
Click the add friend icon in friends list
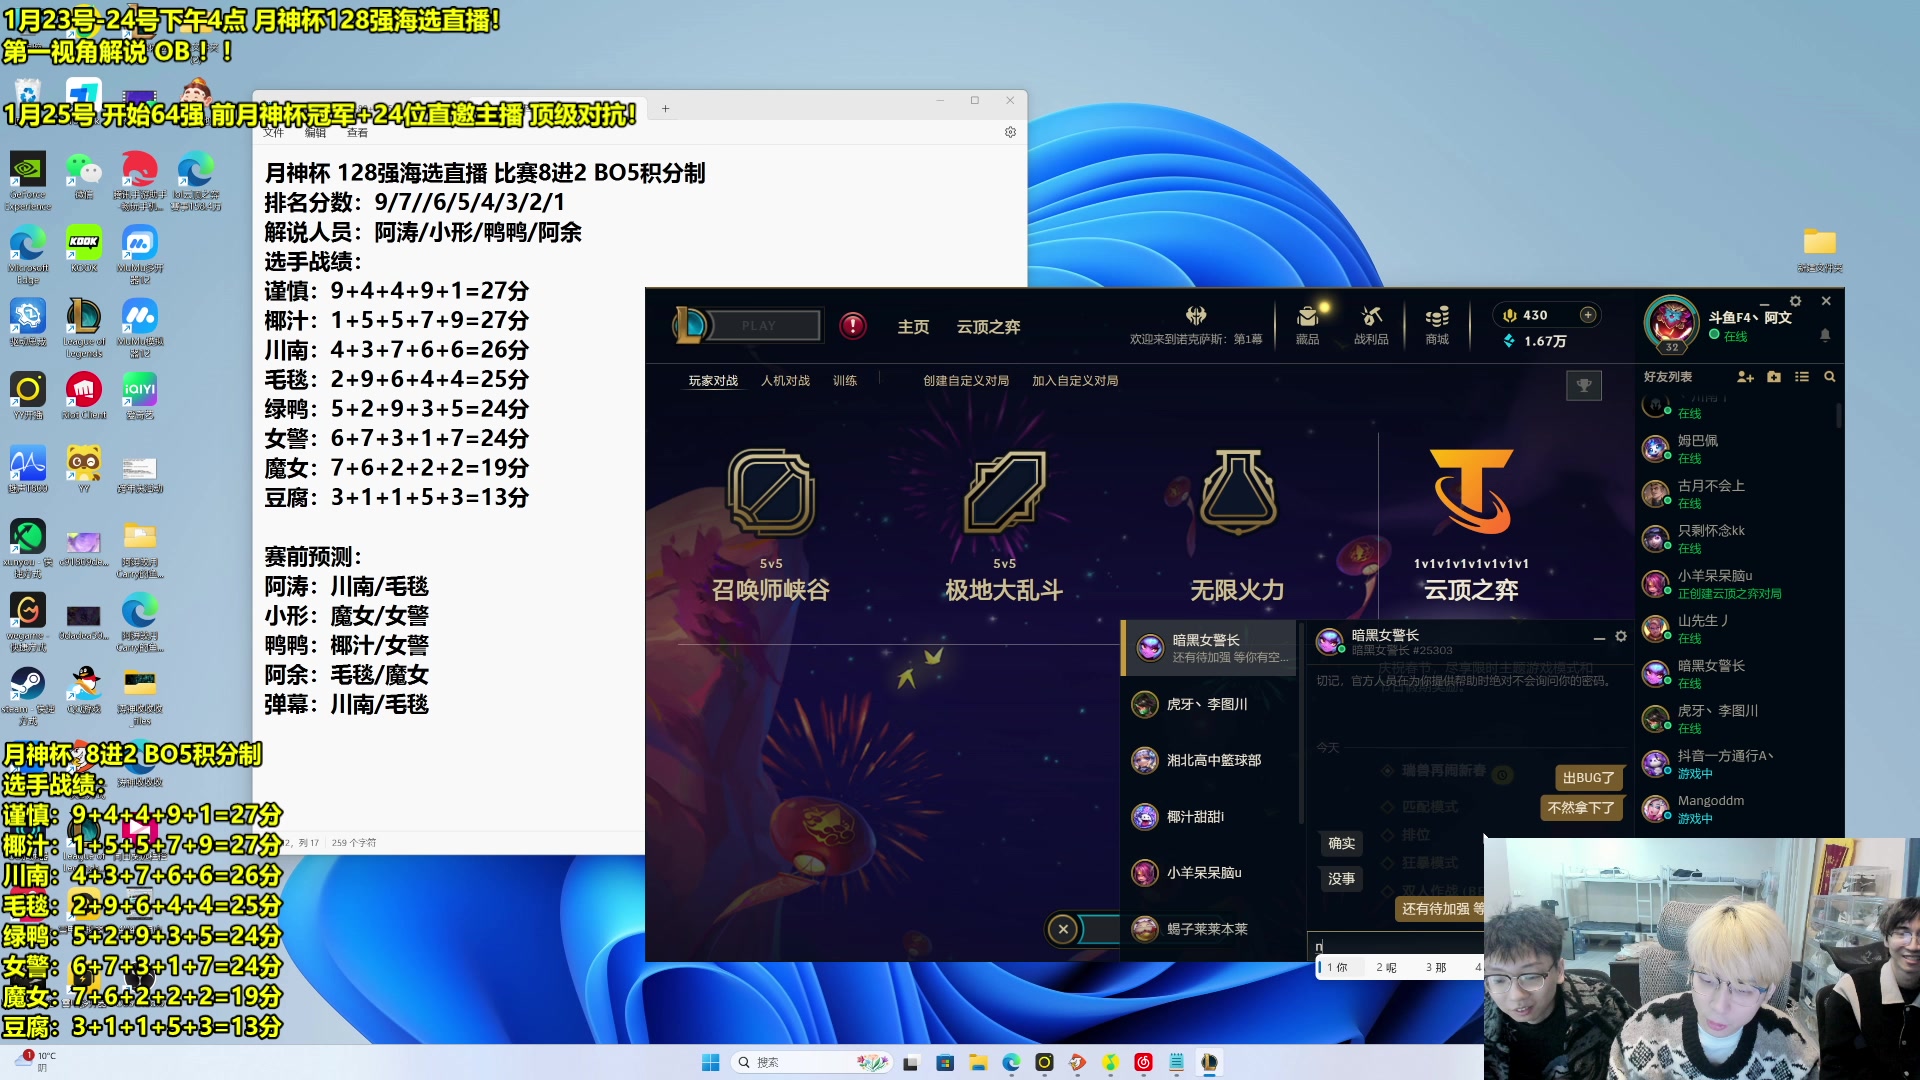1745,377
